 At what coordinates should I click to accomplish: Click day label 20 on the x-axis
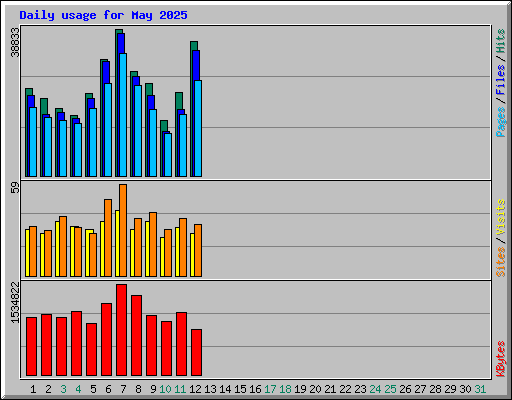coord(315,389)
